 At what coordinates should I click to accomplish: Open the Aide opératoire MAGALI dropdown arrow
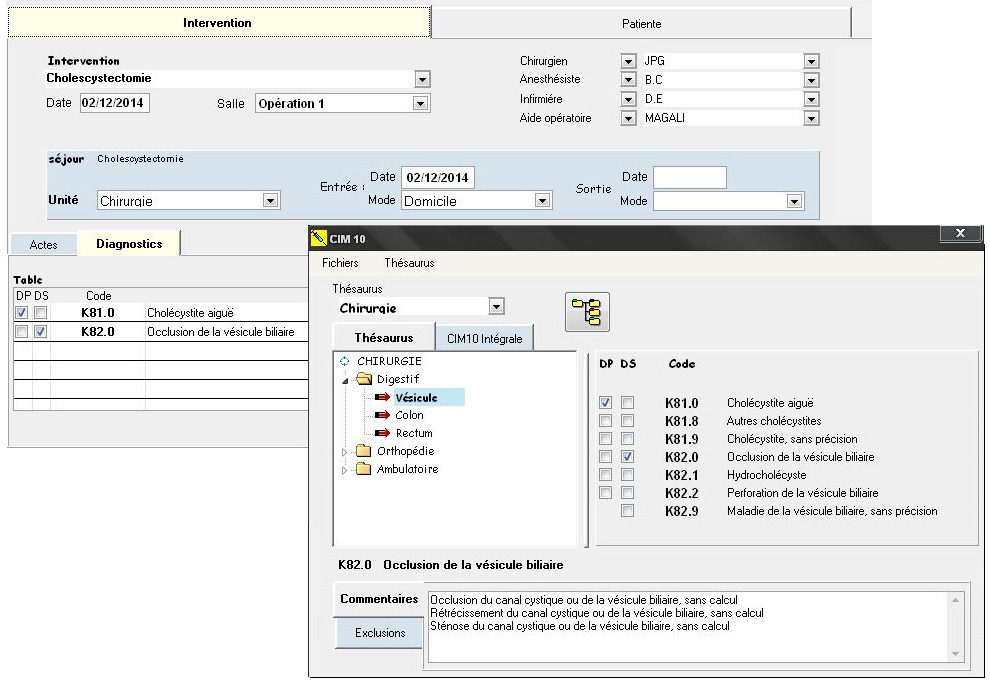pyautogui.click(x=811, y=118)
